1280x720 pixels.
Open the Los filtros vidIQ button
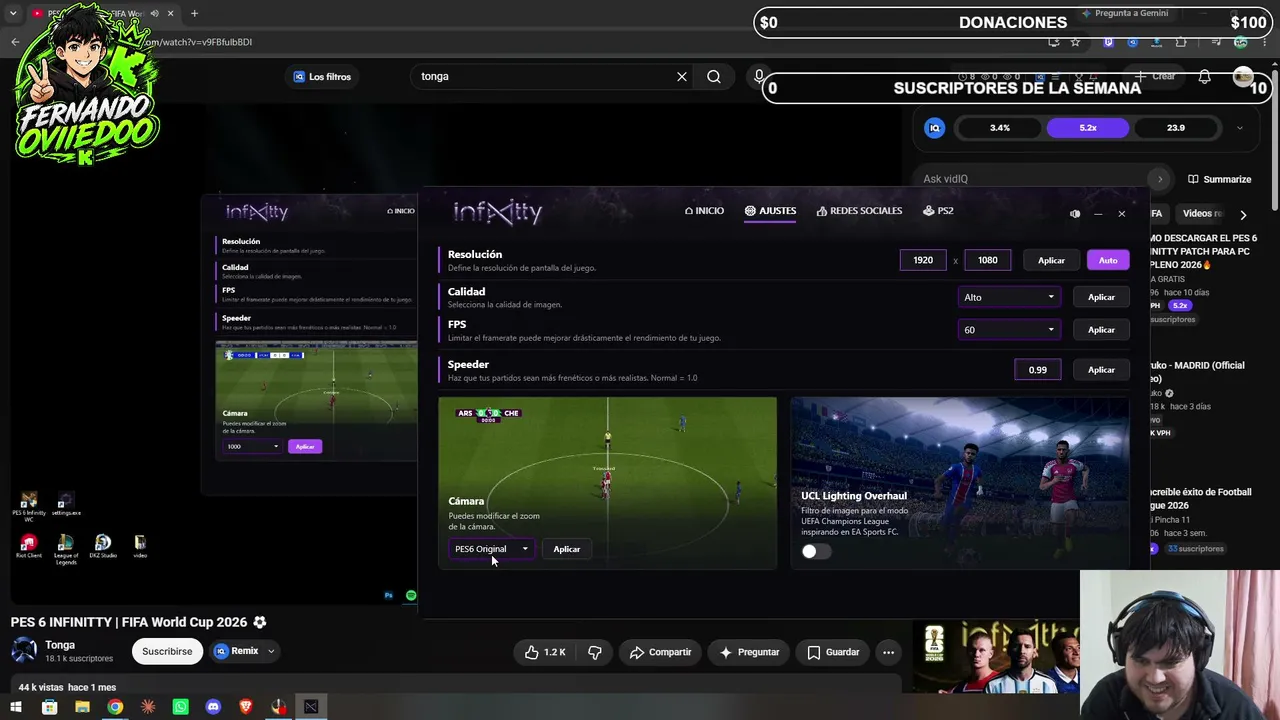click(x=322, y=77)
